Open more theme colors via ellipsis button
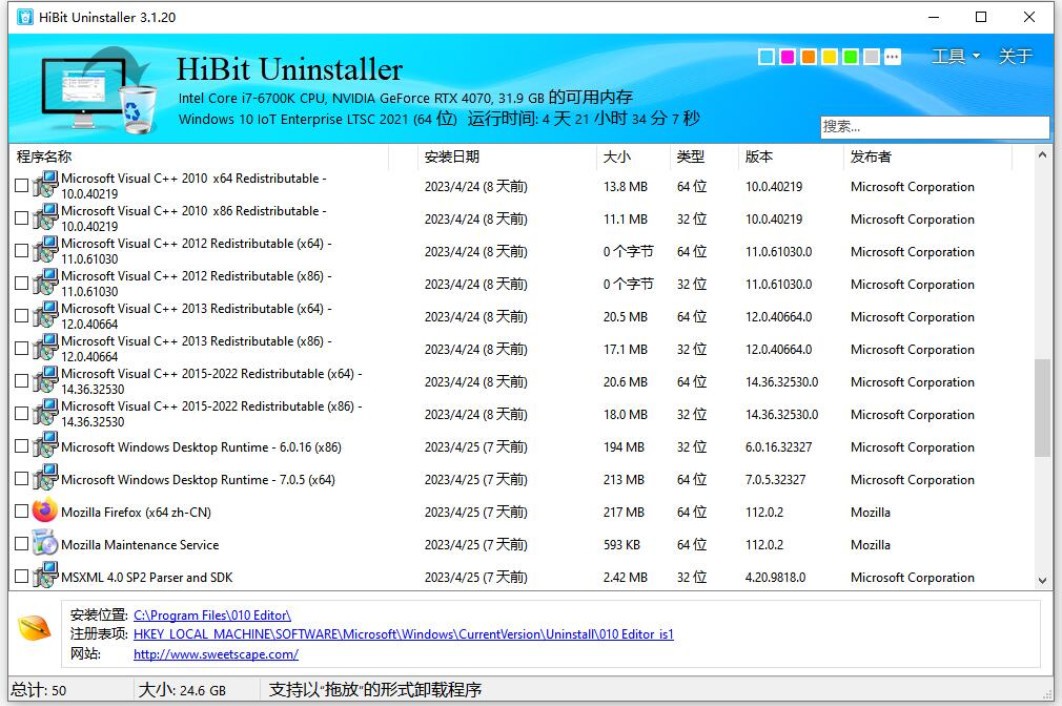Image resolution: width=1062 pixels, height=706 pixels. click(x=893, y=57)
